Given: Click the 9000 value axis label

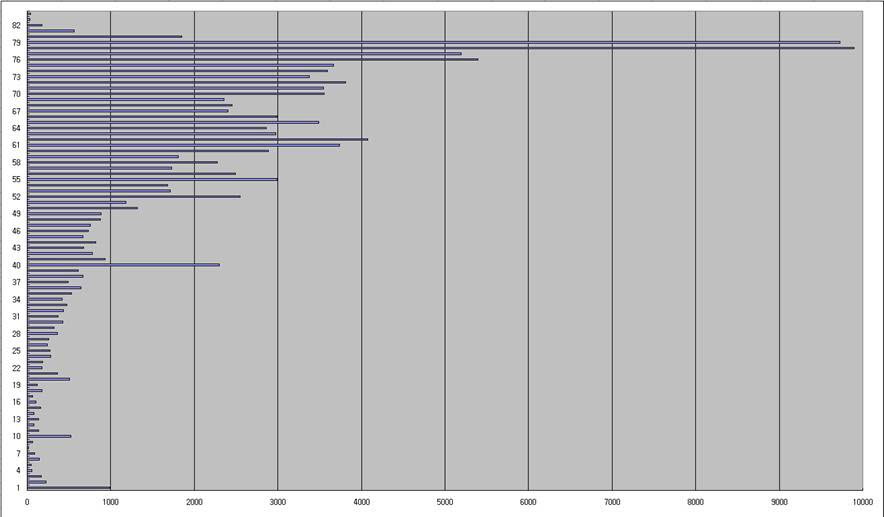Looking at the screenshot, I should coord(779,500).
